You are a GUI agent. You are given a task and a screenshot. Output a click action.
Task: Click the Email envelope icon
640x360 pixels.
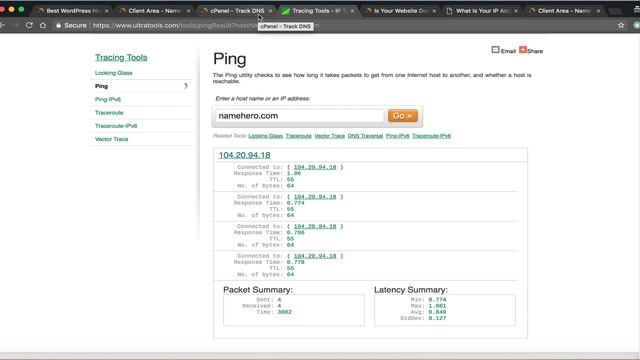coord(495,50)
